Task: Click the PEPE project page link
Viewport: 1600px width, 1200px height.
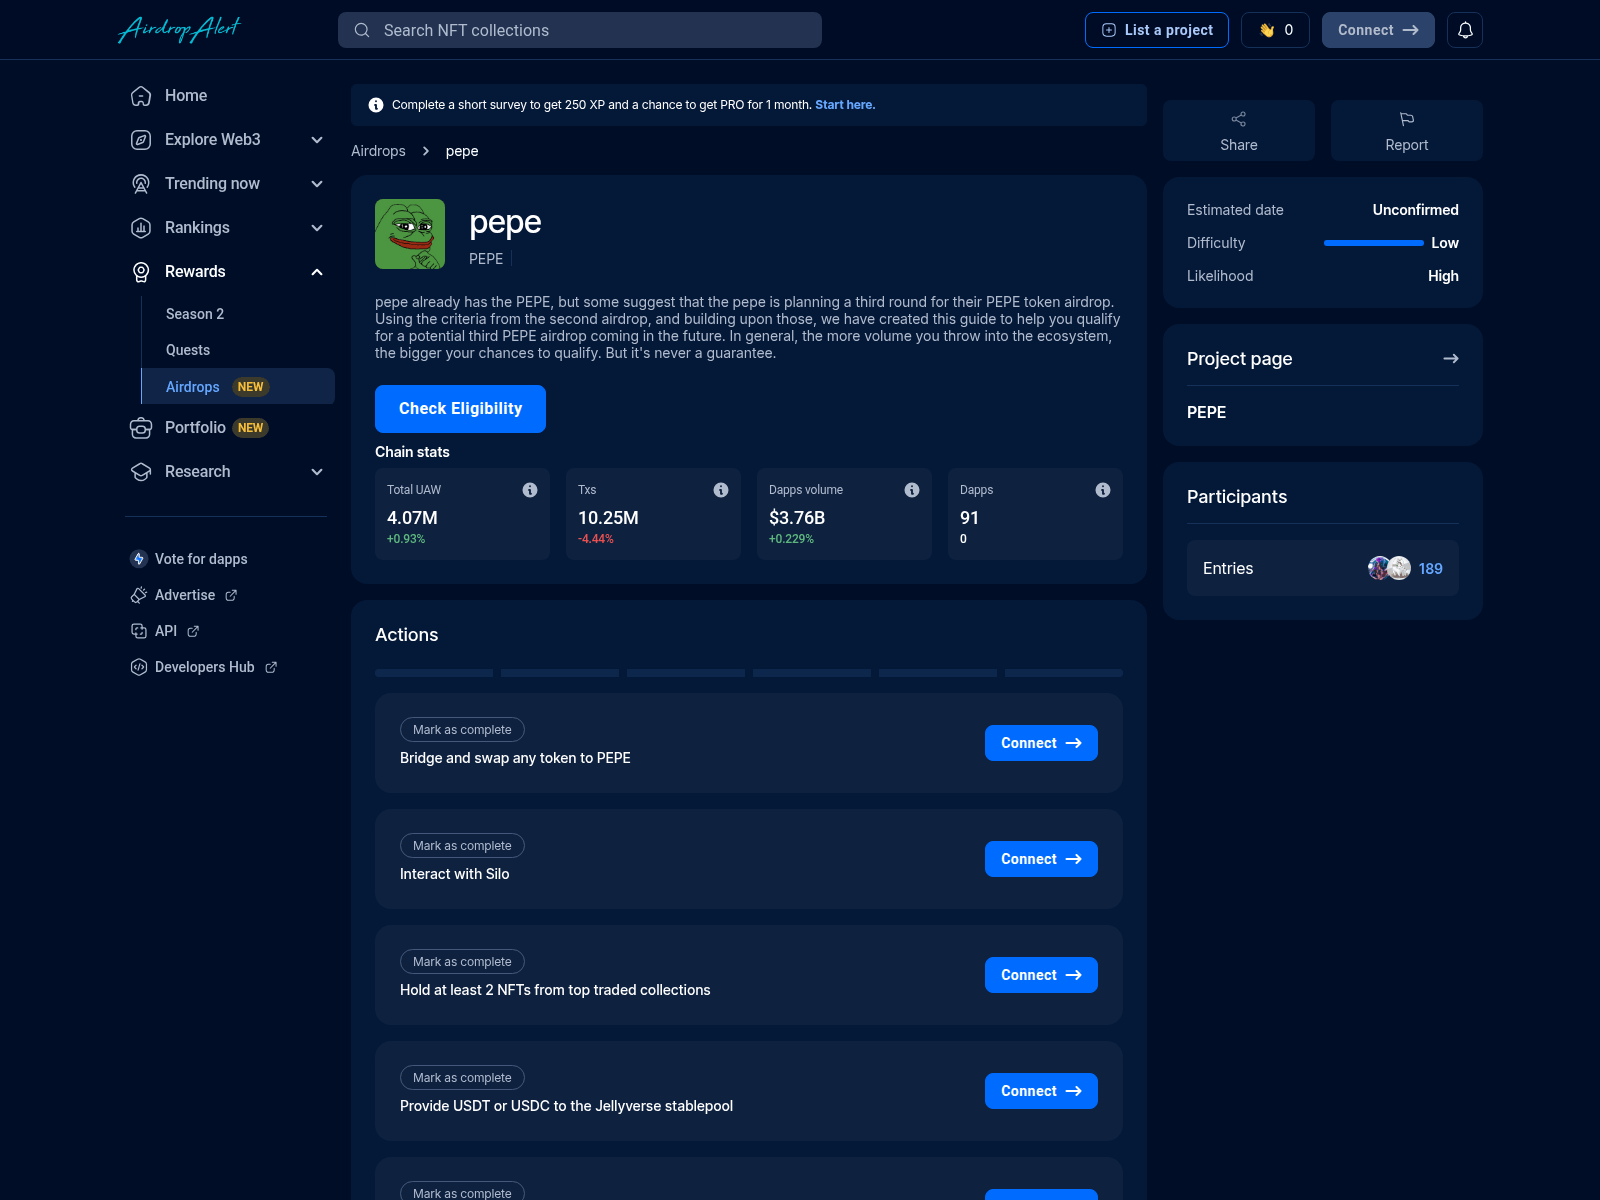Action: click(x=1206, y=412)
